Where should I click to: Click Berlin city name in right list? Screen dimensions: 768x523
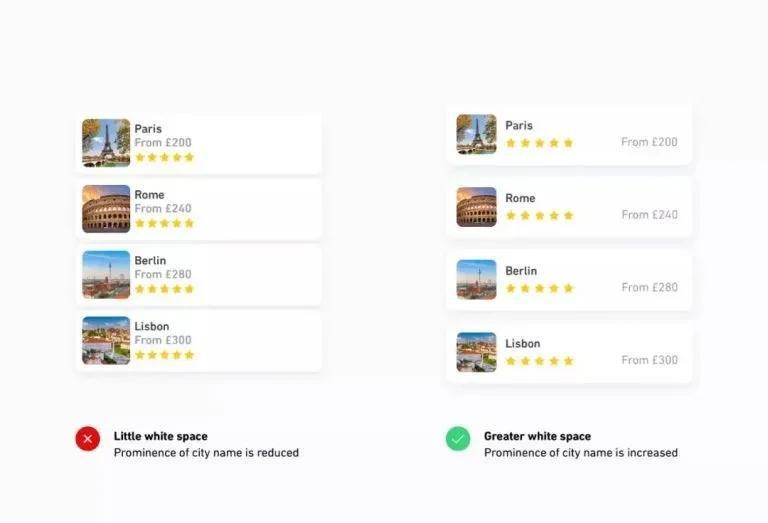pyautogui.click(x=521, y=271)
